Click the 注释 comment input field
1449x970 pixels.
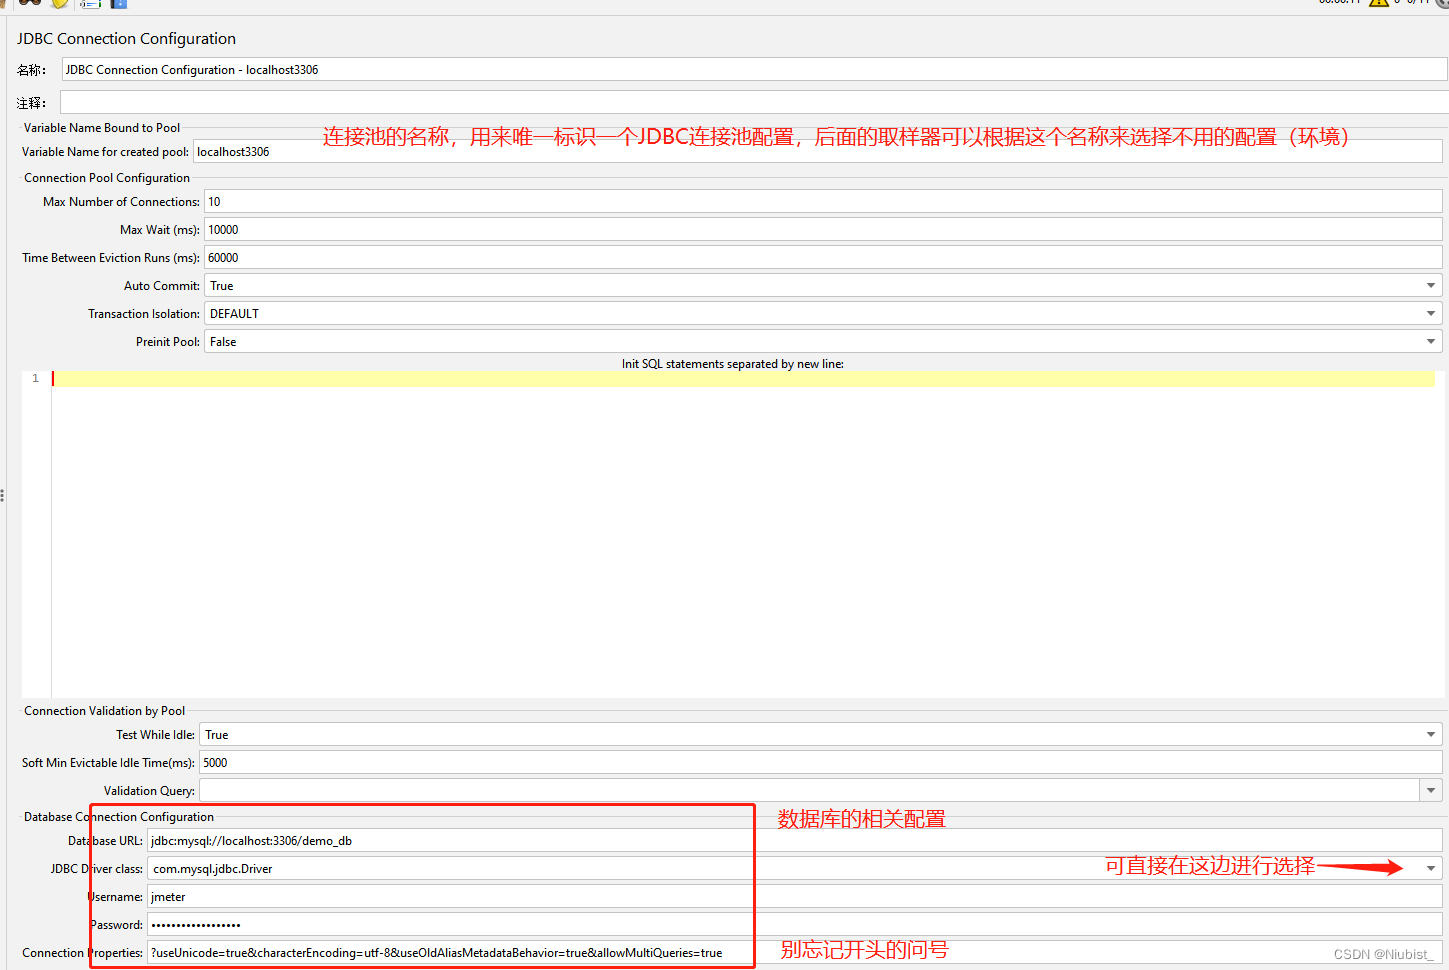coord(754,102)
